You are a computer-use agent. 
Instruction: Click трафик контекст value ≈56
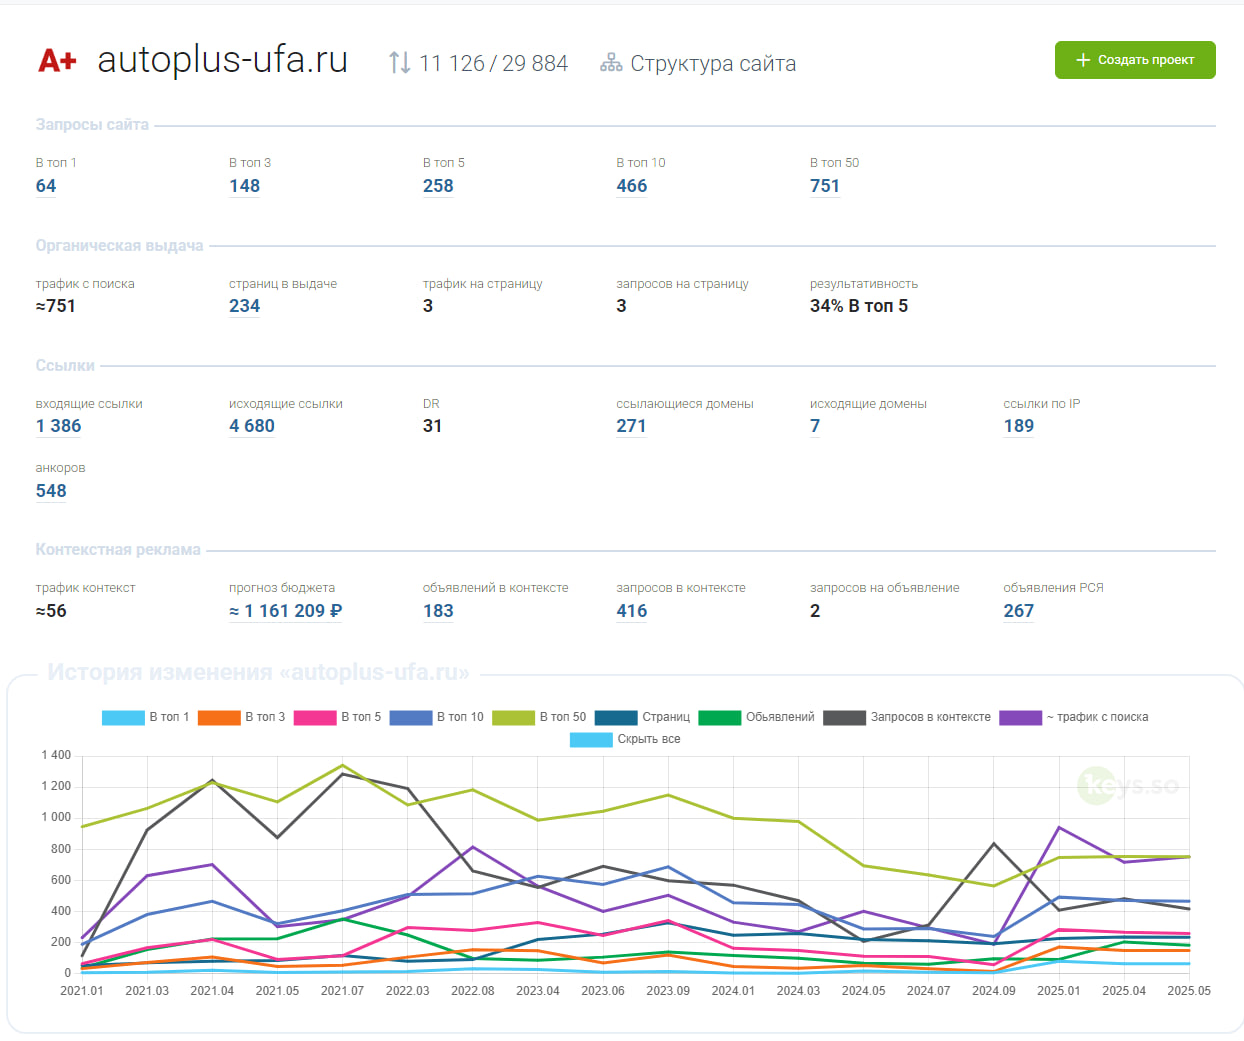click(x=51, y=611)
